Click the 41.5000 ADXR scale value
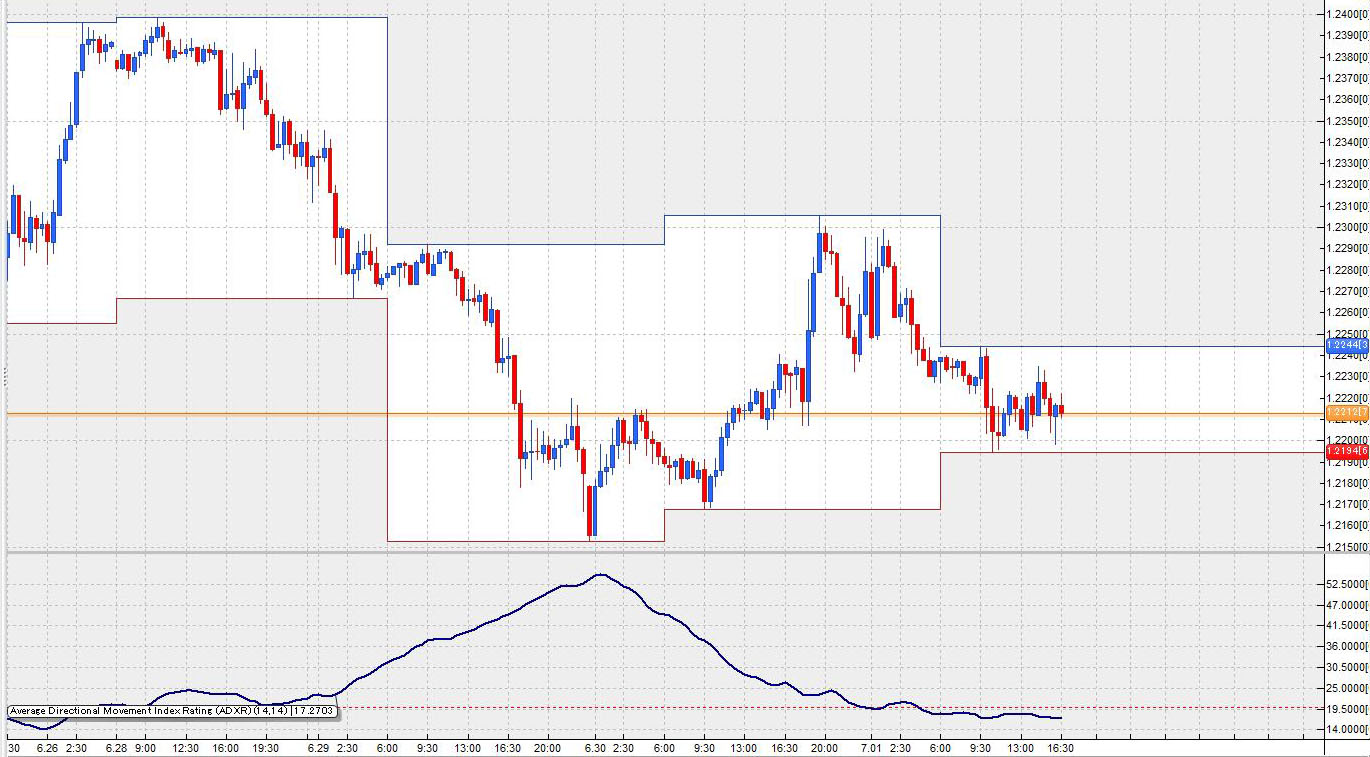 pos(1348,625)
